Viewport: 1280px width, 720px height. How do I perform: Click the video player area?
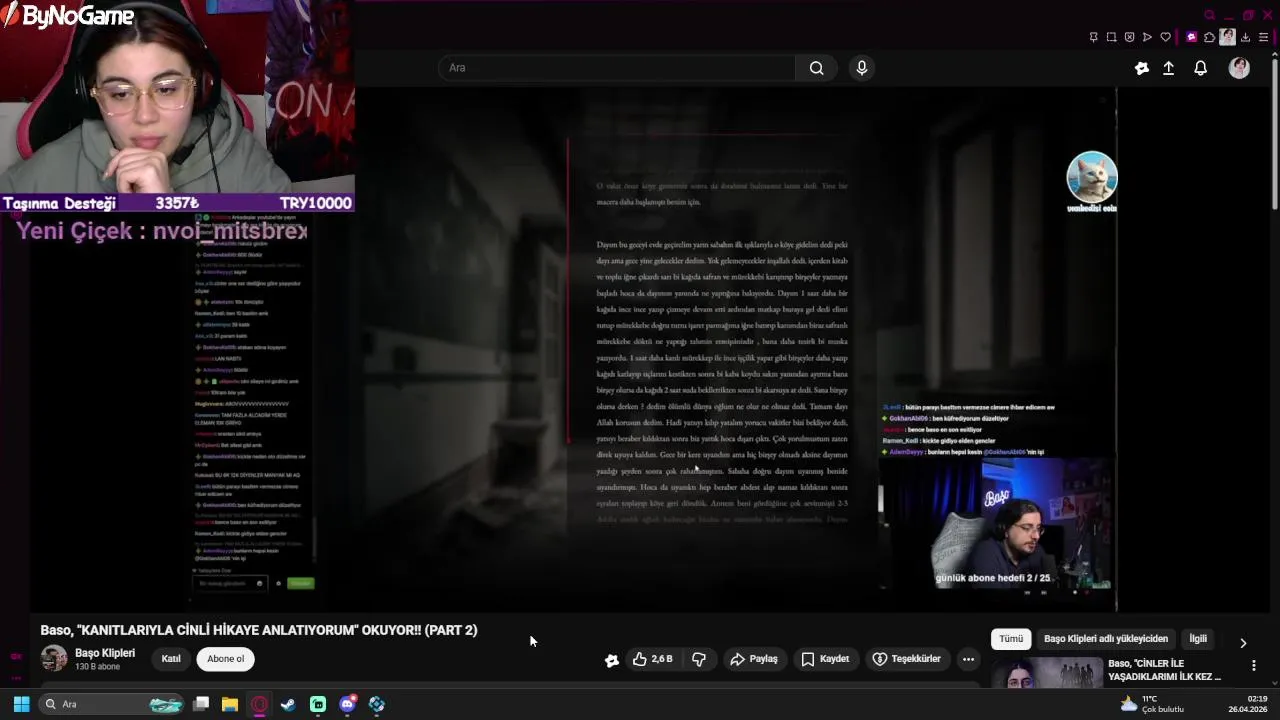(x=652, y=350)
